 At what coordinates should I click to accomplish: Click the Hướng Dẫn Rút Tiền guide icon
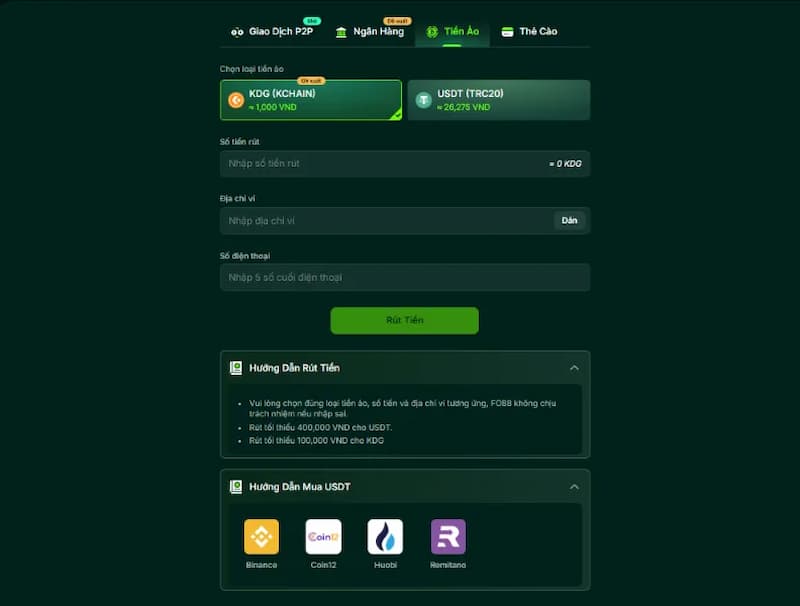tap(236, 368)
